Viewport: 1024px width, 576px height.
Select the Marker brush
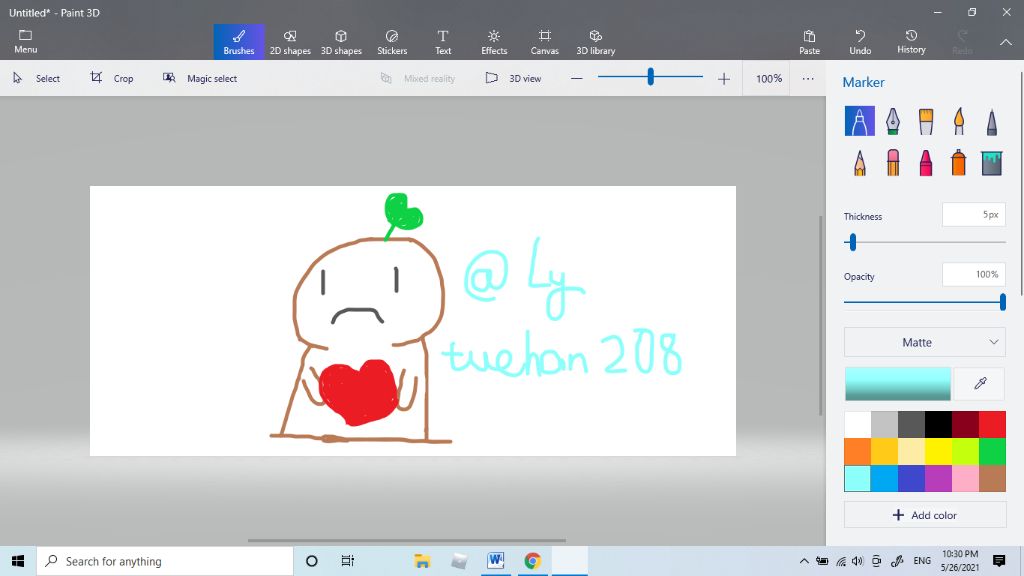coord(859,121)
